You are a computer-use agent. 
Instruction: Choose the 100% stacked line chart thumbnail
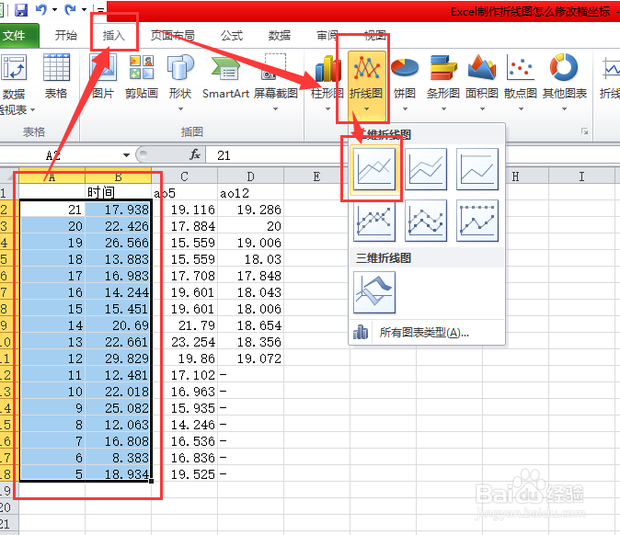click(477, 169)
